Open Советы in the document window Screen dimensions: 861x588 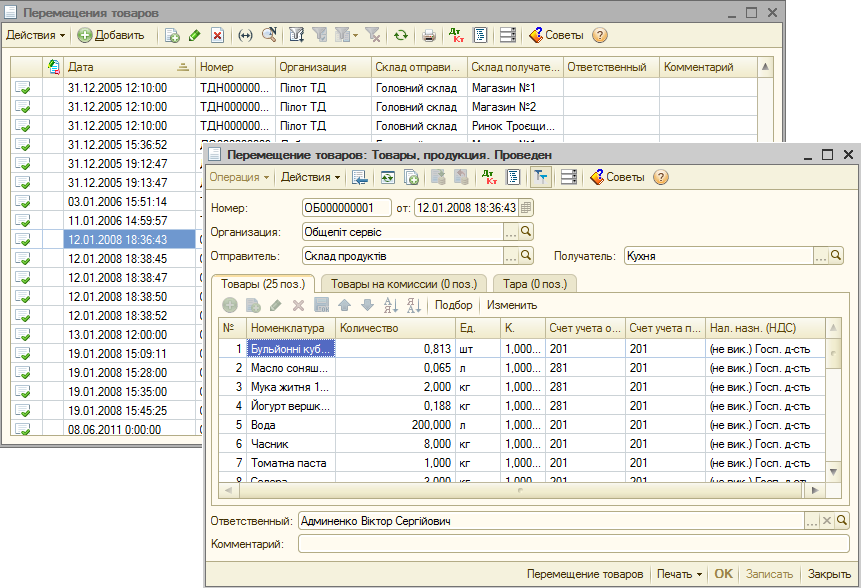(617, 177)
